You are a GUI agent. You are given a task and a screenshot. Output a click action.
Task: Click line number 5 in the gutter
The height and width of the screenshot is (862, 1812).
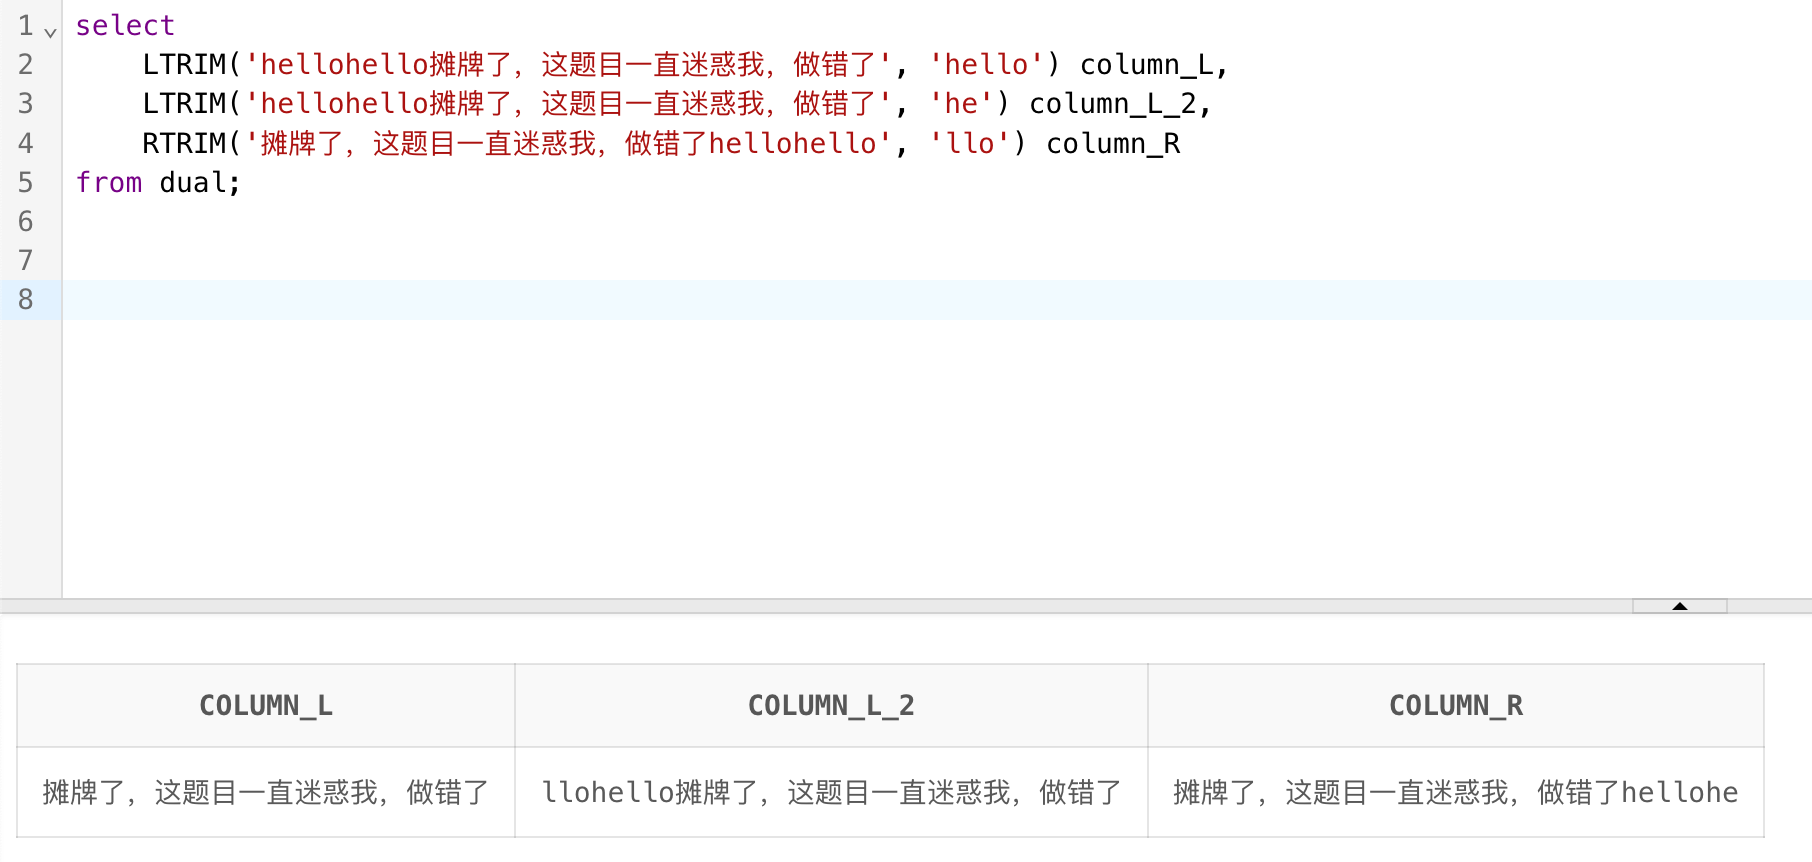26,183
